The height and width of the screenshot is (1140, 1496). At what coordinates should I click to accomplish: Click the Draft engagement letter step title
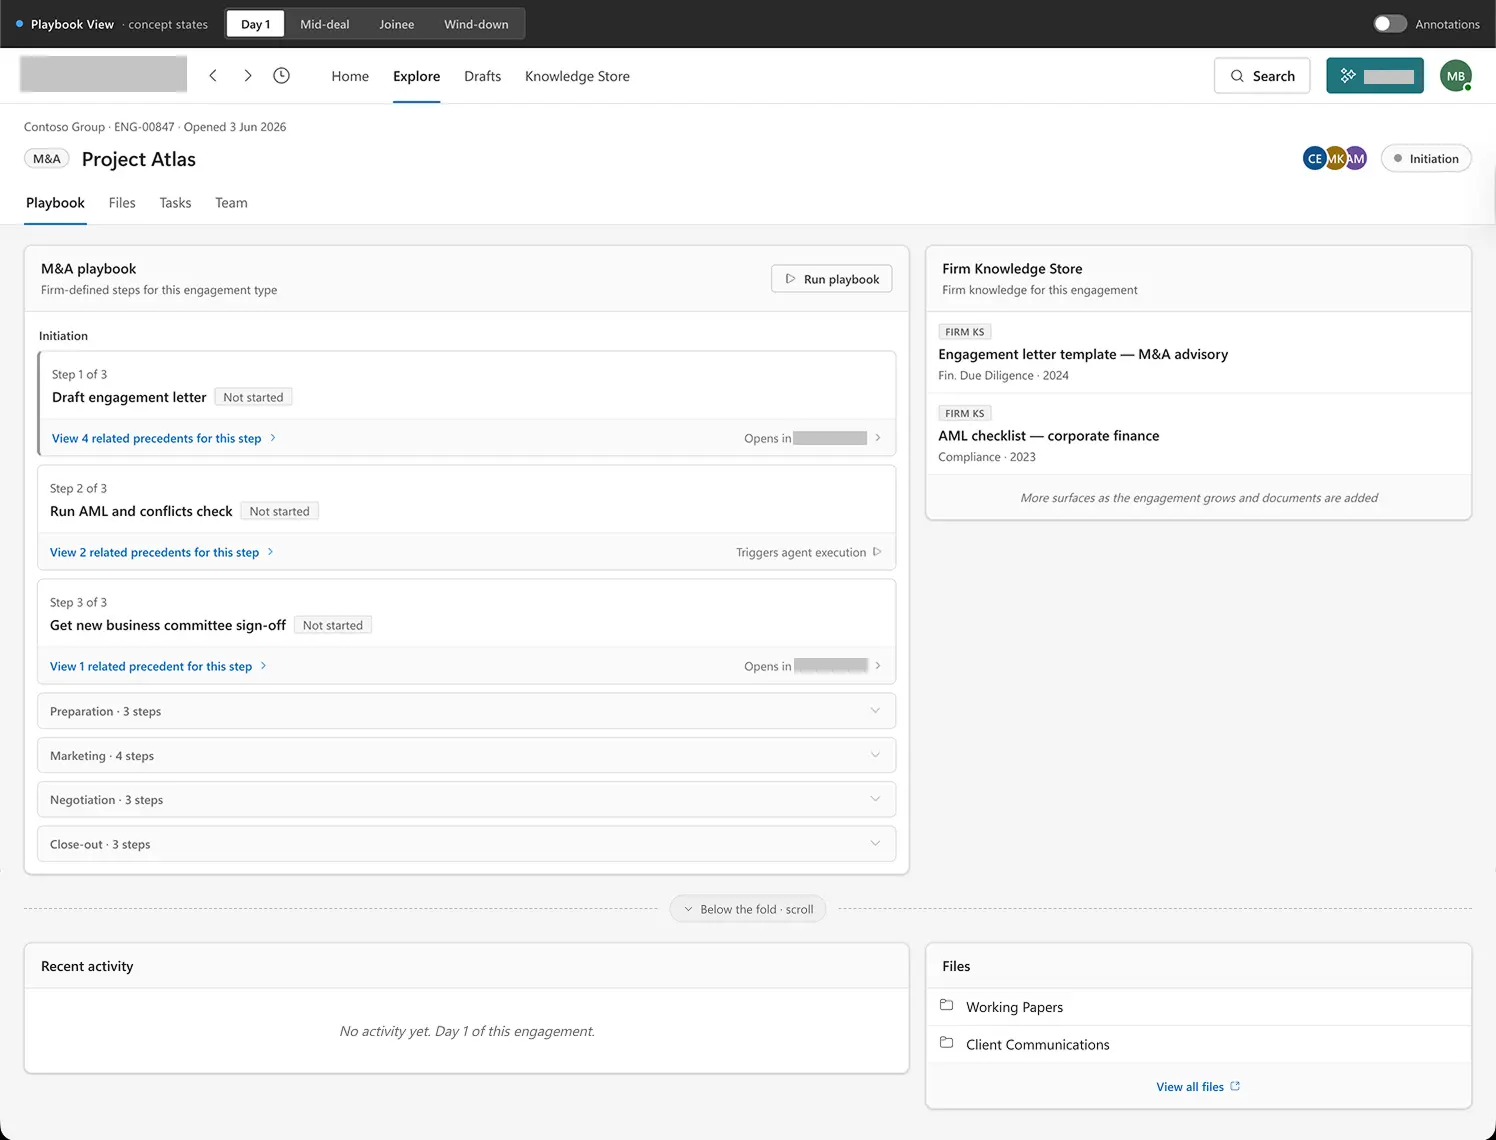click(x=129, y=397)
